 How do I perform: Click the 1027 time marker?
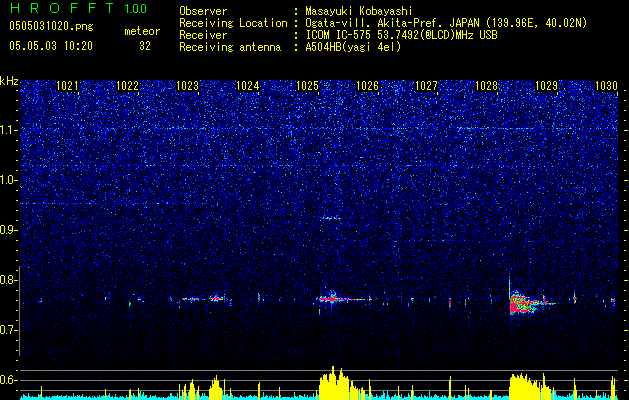[426, 86]
